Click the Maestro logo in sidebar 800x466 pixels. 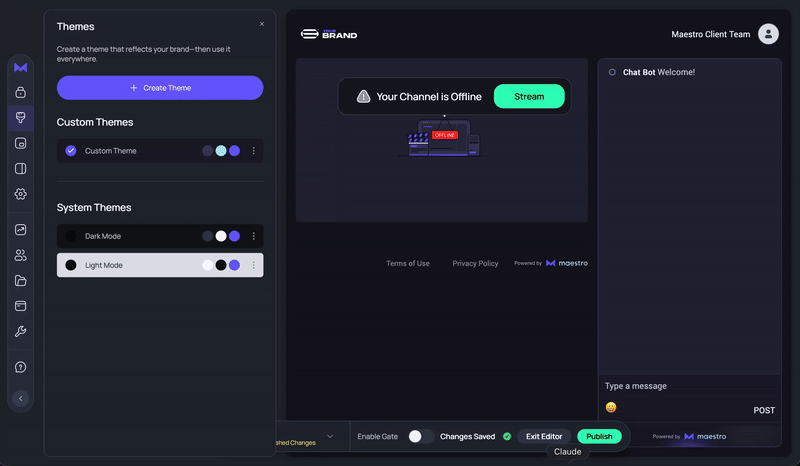click(20, 67)
